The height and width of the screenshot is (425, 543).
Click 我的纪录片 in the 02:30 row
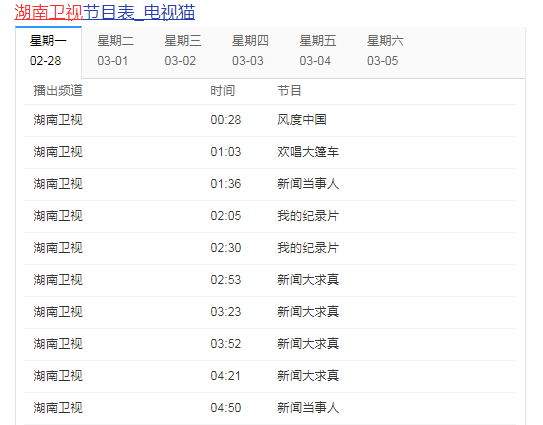308,248
